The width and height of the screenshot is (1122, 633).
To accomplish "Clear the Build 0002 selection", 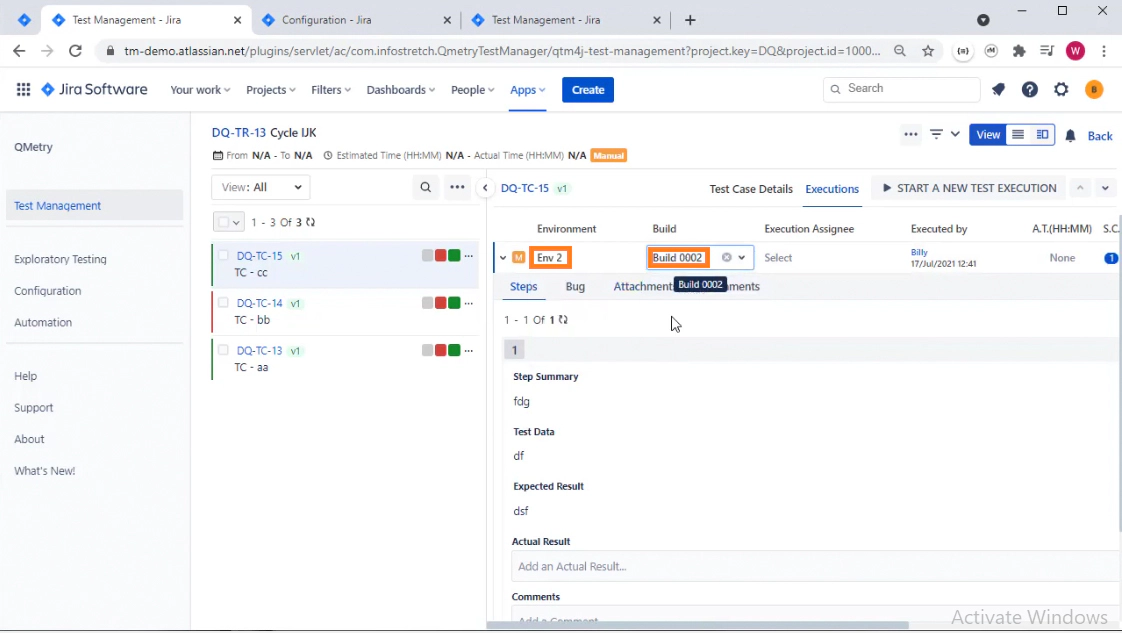I will tap(727, 258).
